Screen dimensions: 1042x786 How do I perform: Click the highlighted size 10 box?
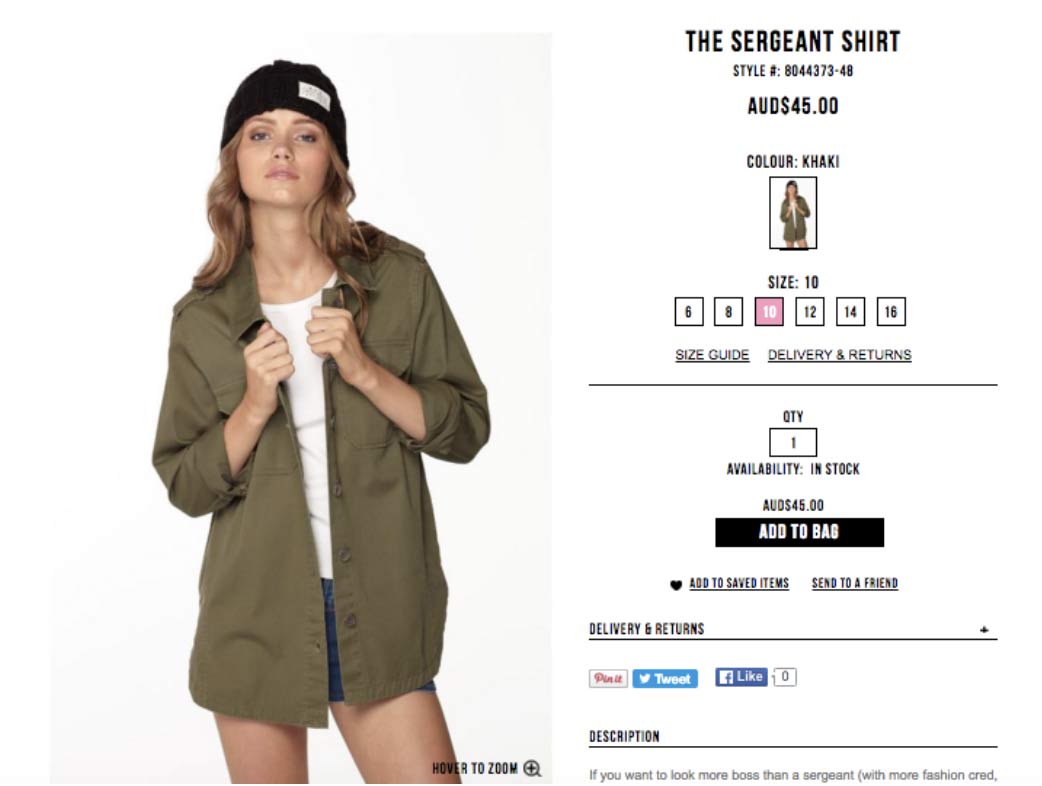[x=769, y=312]
